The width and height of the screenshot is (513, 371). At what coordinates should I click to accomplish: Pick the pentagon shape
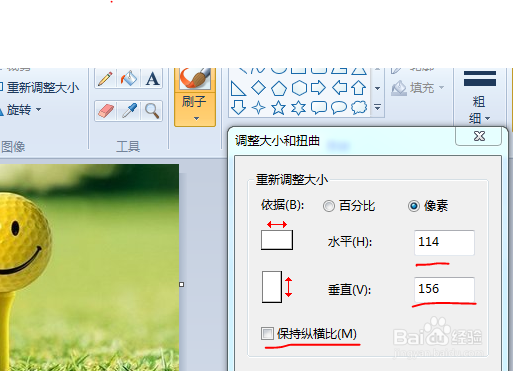[x=279, y=89]
